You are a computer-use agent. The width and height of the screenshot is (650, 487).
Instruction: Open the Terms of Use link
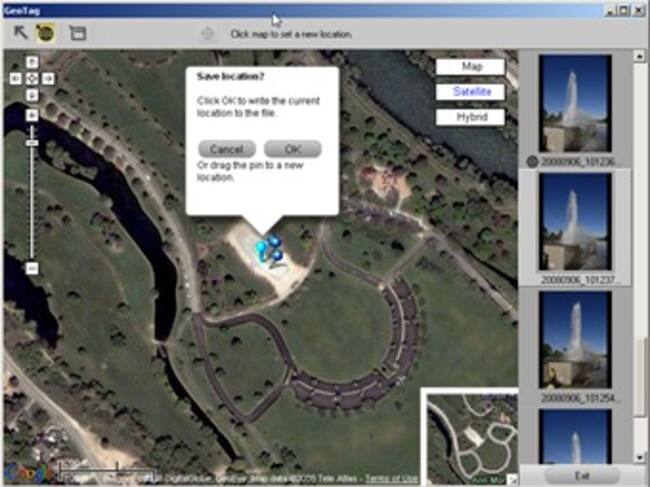[390, 479]
